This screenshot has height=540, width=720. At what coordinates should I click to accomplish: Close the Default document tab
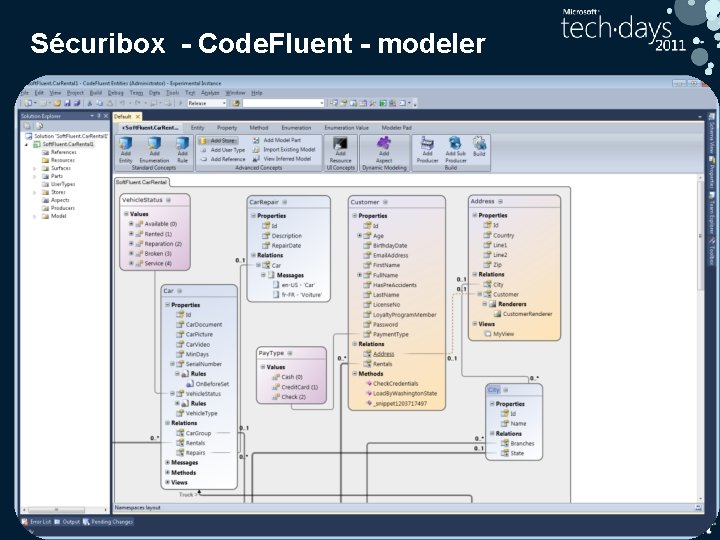click(x=137, y=117)
